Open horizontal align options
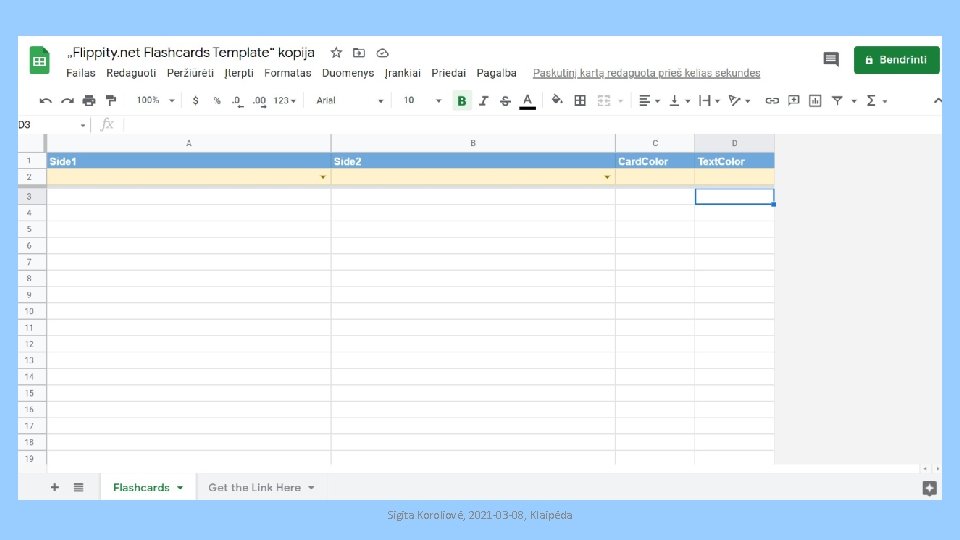Image resolution: width=960 pixels, height=540 pixels. click(649, 100)
